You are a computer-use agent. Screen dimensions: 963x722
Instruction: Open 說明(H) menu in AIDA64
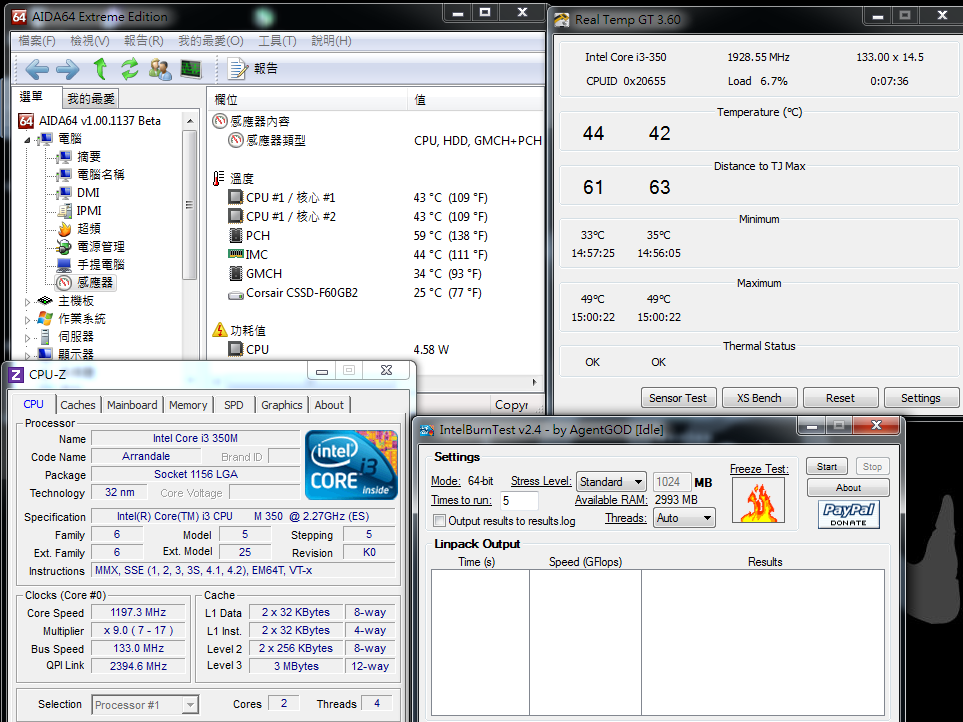pyautogui.click(x=331, y=41)
